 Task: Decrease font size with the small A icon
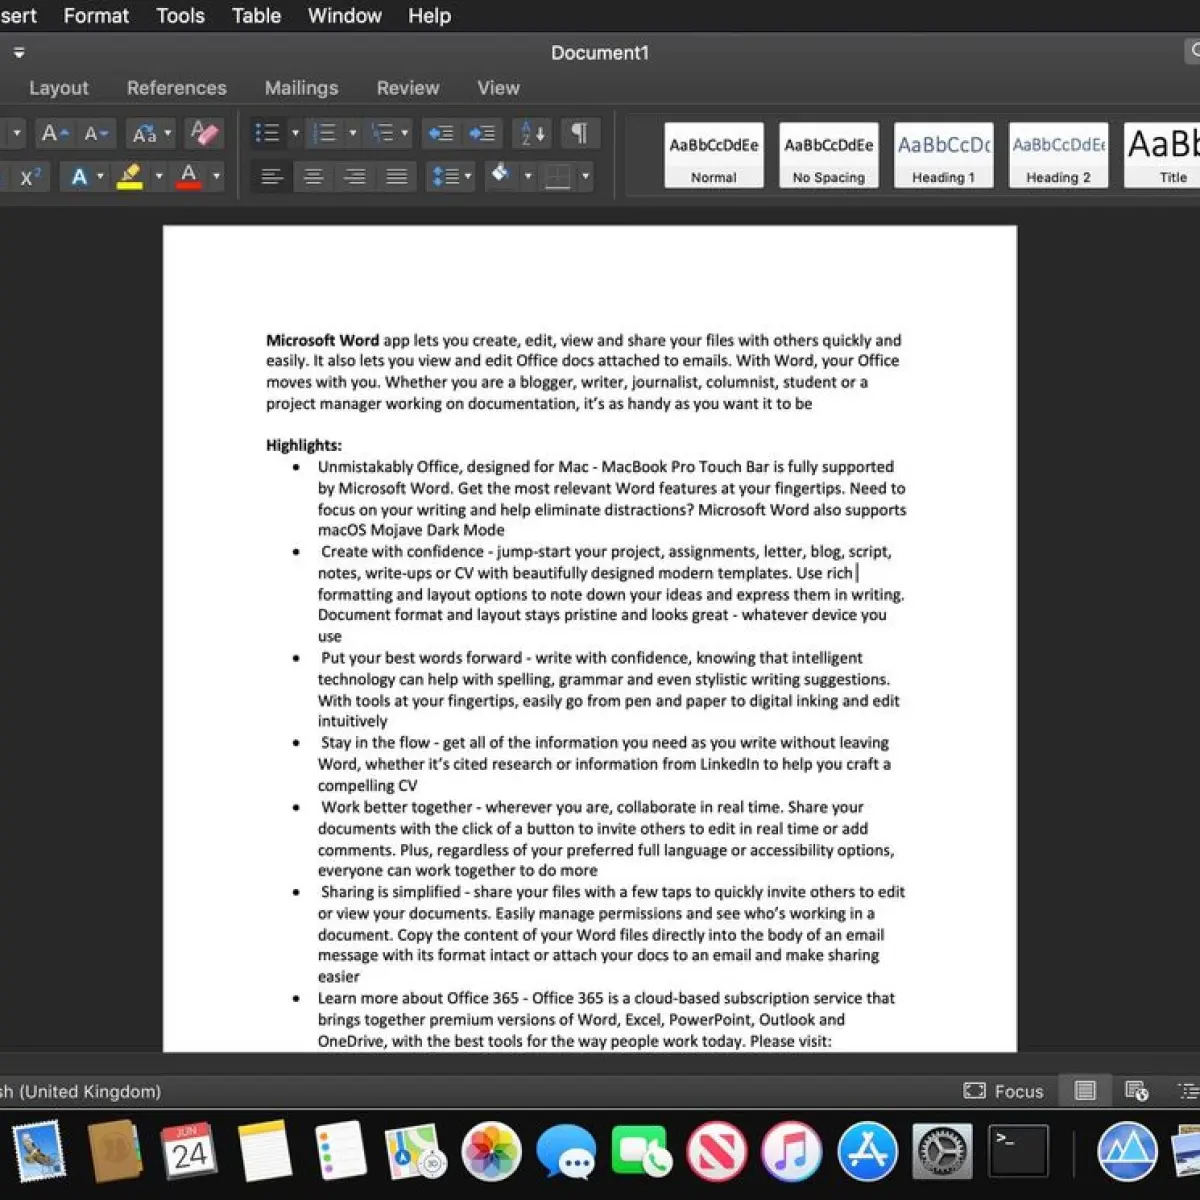96,133
